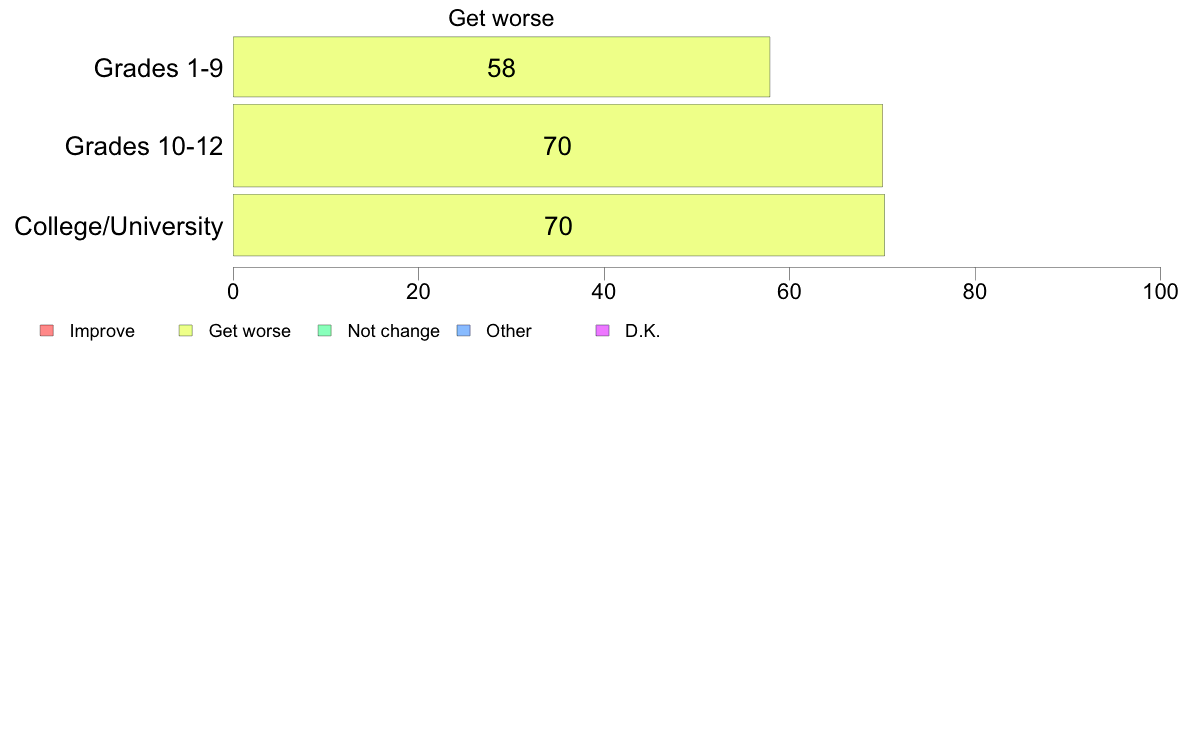Select the Get worse legend label
The width and height of the screenshot is (1188, 736).
[249, 331]
